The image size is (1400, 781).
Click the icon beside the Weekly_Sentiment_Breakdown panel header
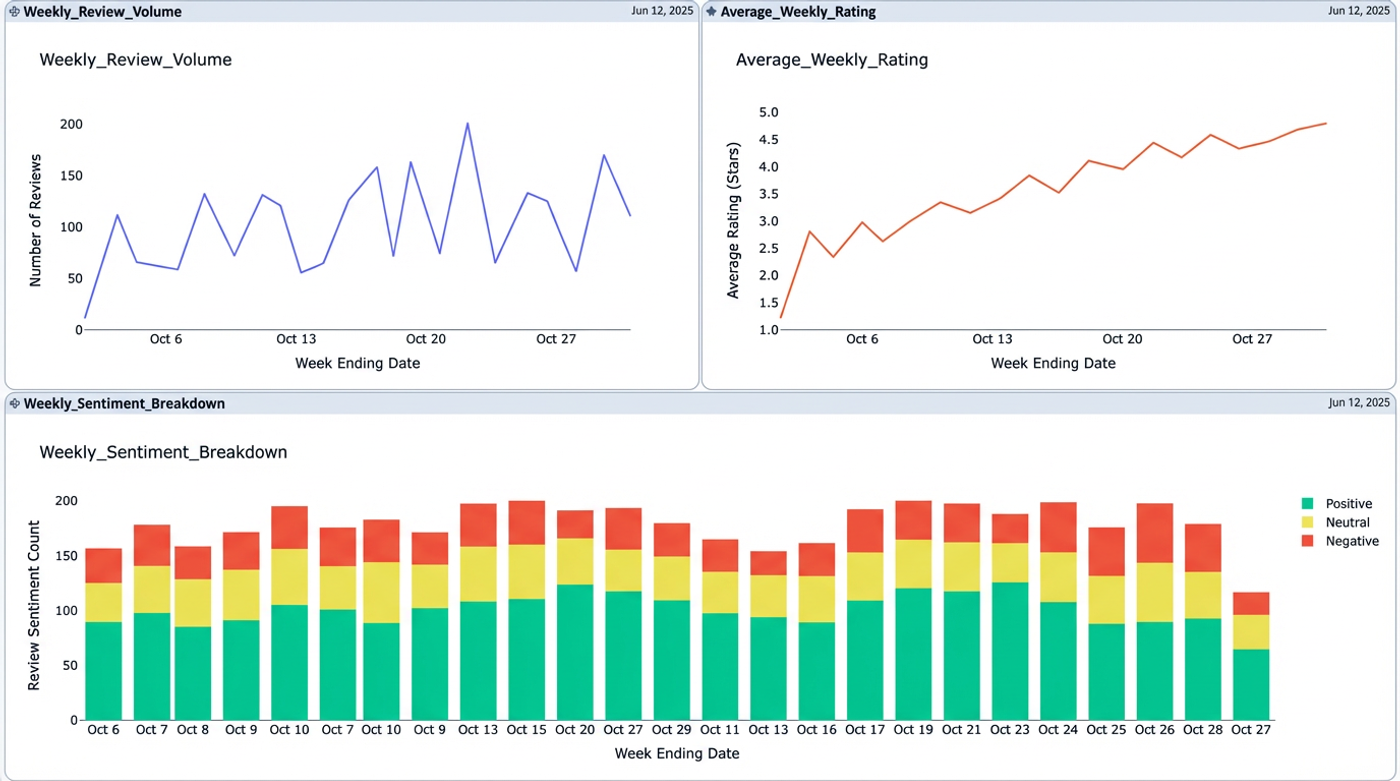pos(15,404)
